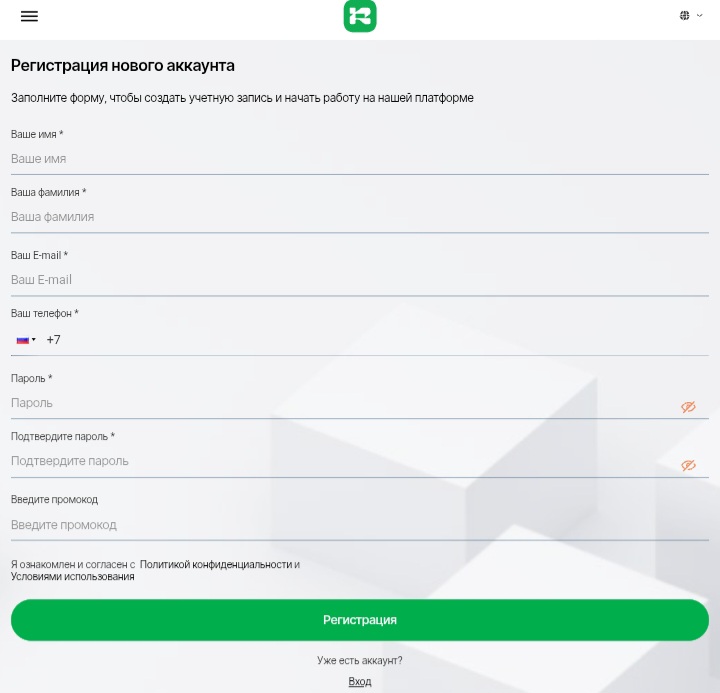Image resolution: width=720 pixels, height=693 pixels.
Task: Focus the Пароль input field
Action: click(x=340, y=403)
